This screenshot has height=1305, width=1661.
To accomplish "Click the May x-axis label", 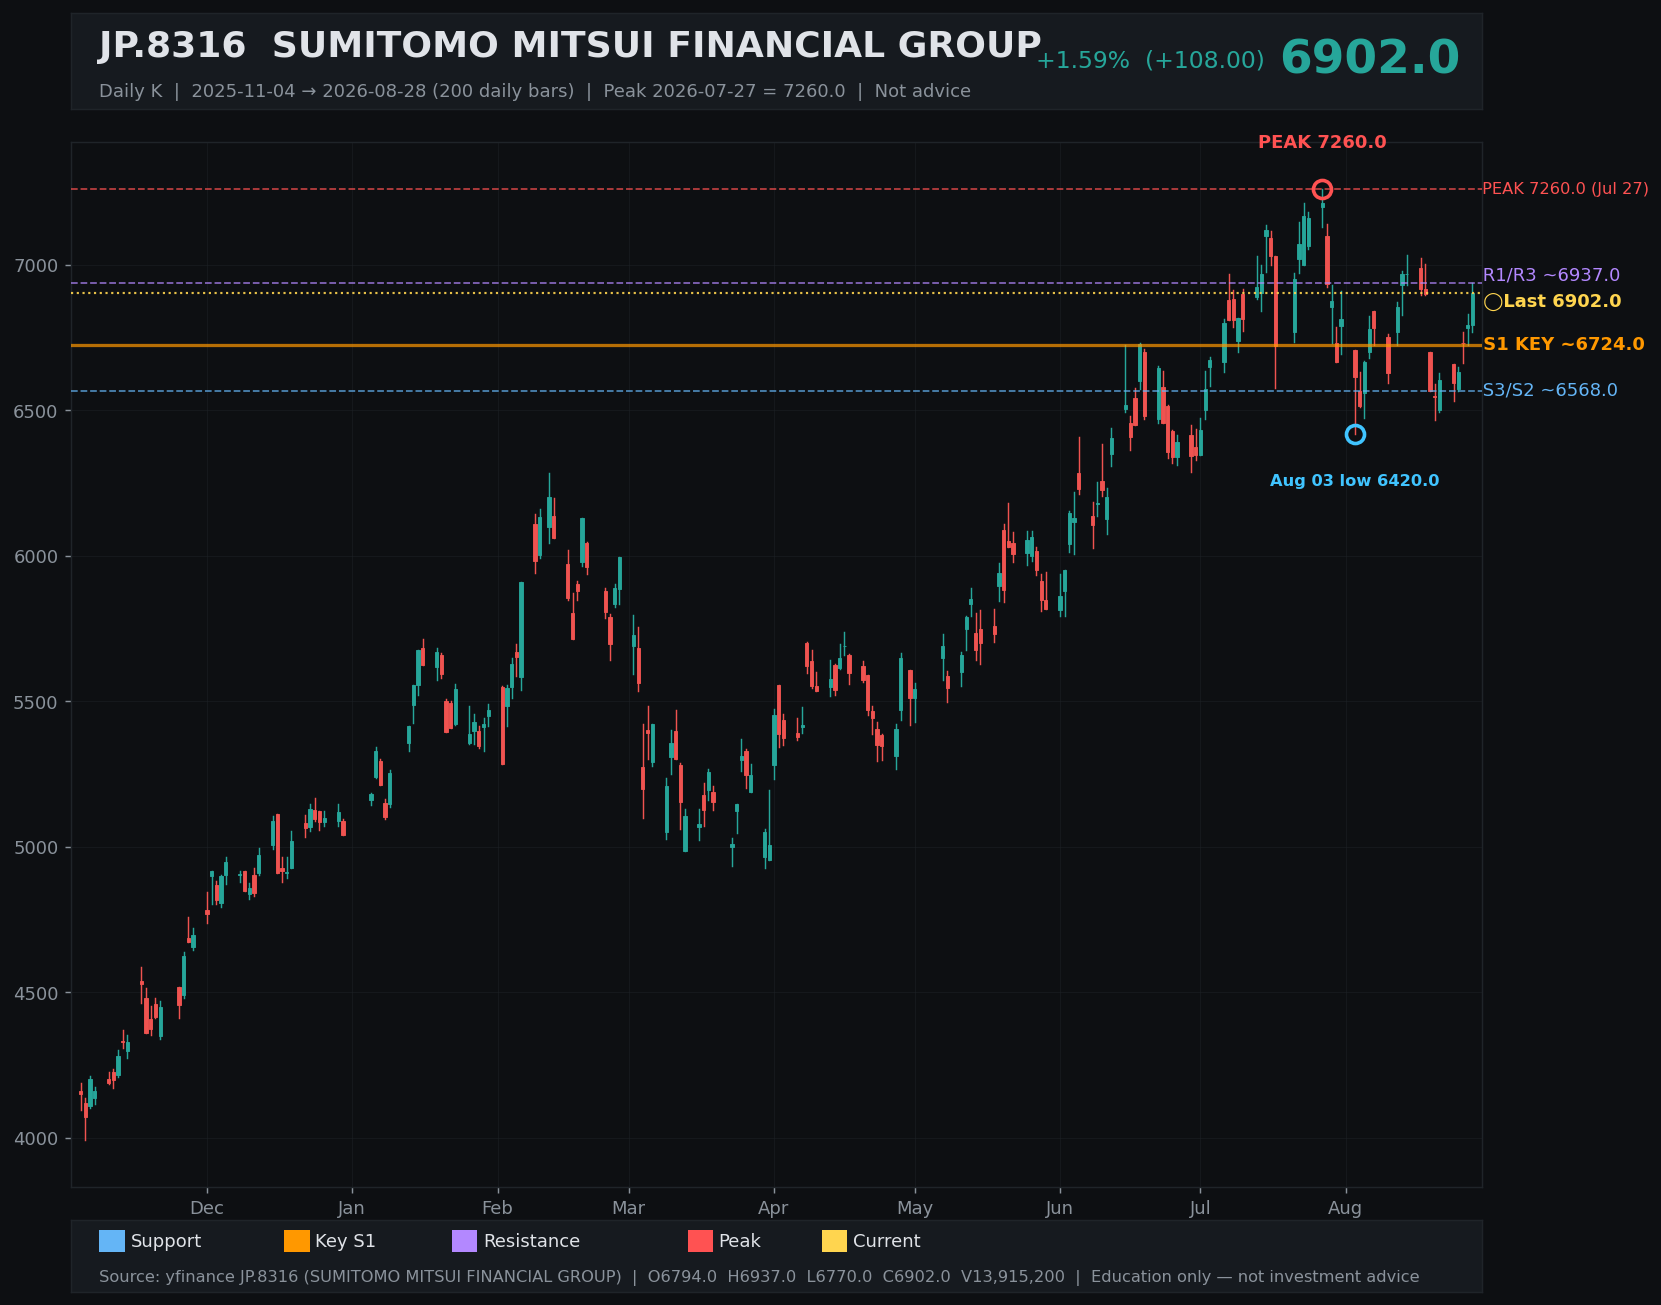I will (x=915, y=1208).
